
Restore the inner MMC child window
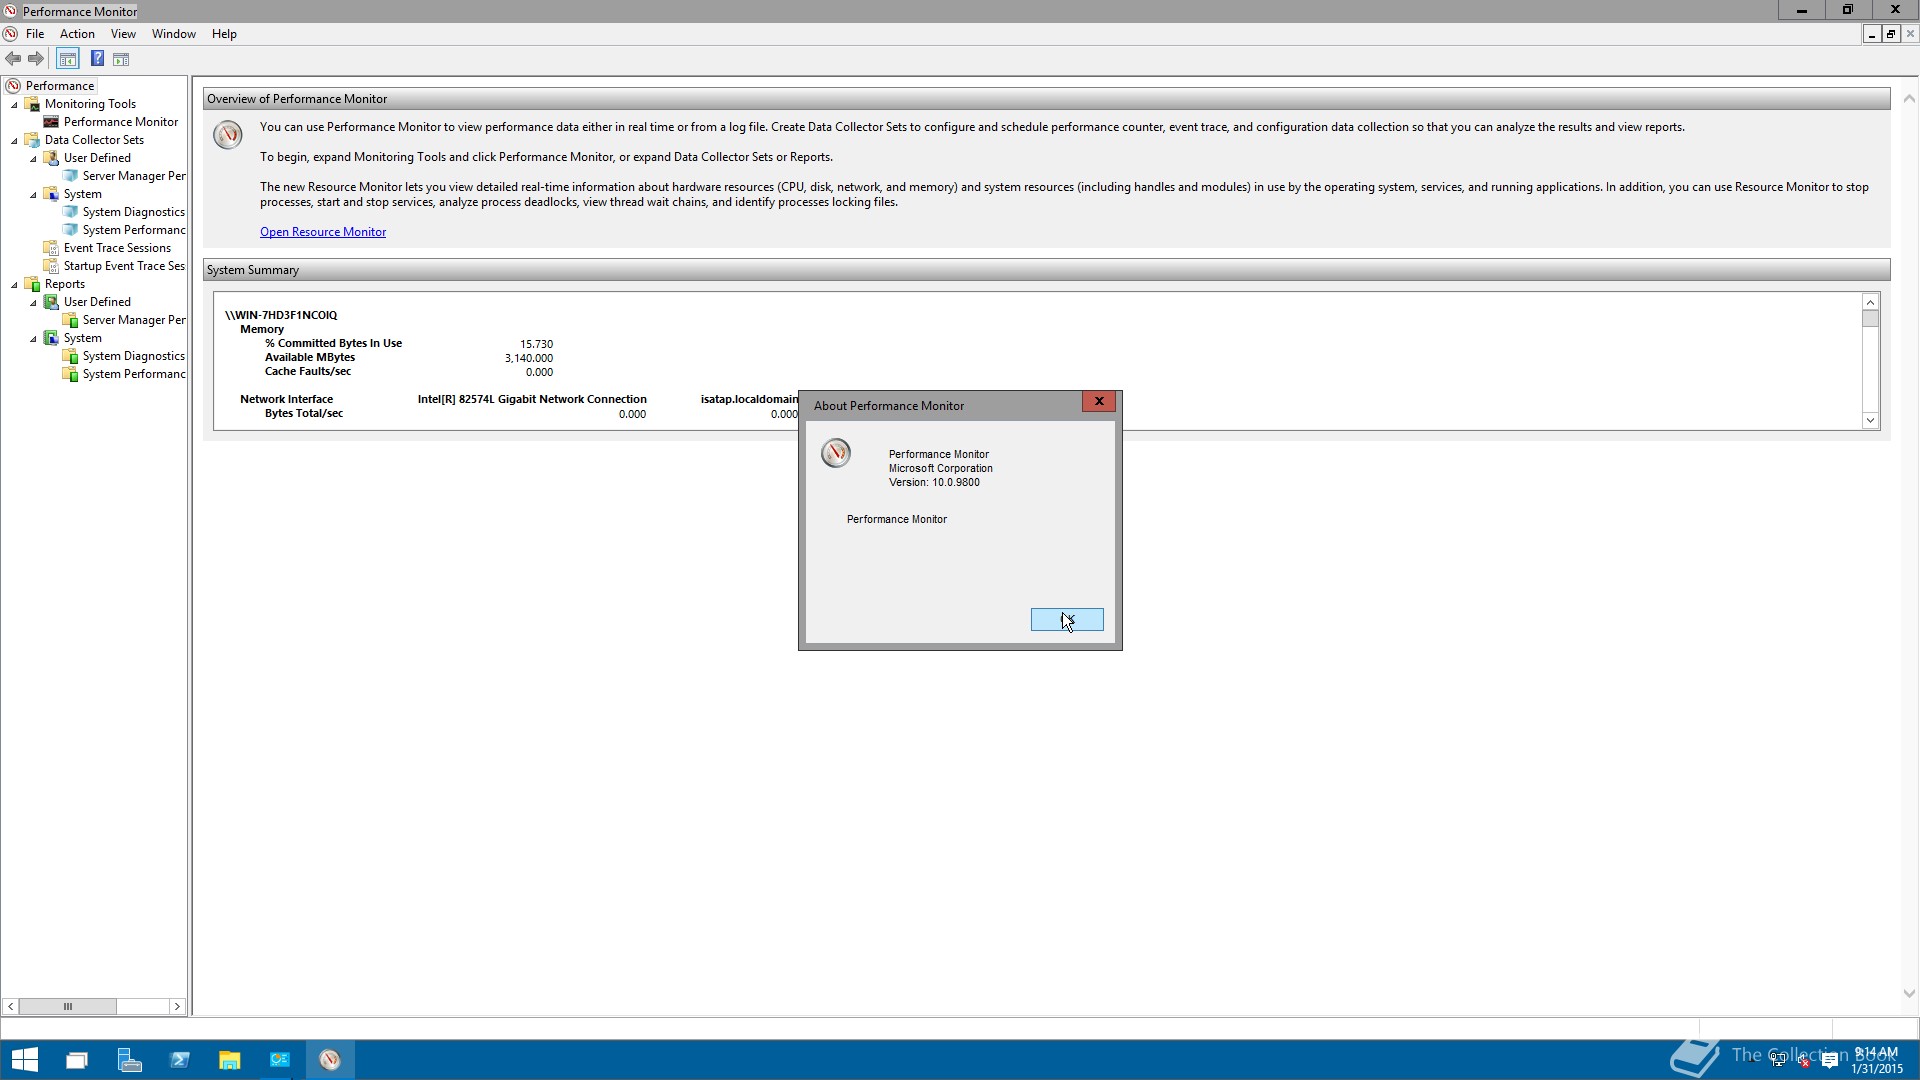(x=1891, y=34)
